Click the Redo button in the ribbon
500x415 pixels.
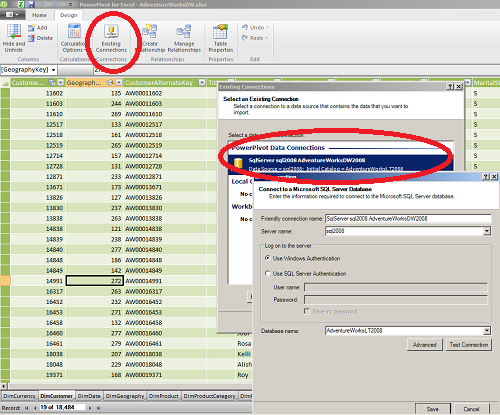click(255, 38)
